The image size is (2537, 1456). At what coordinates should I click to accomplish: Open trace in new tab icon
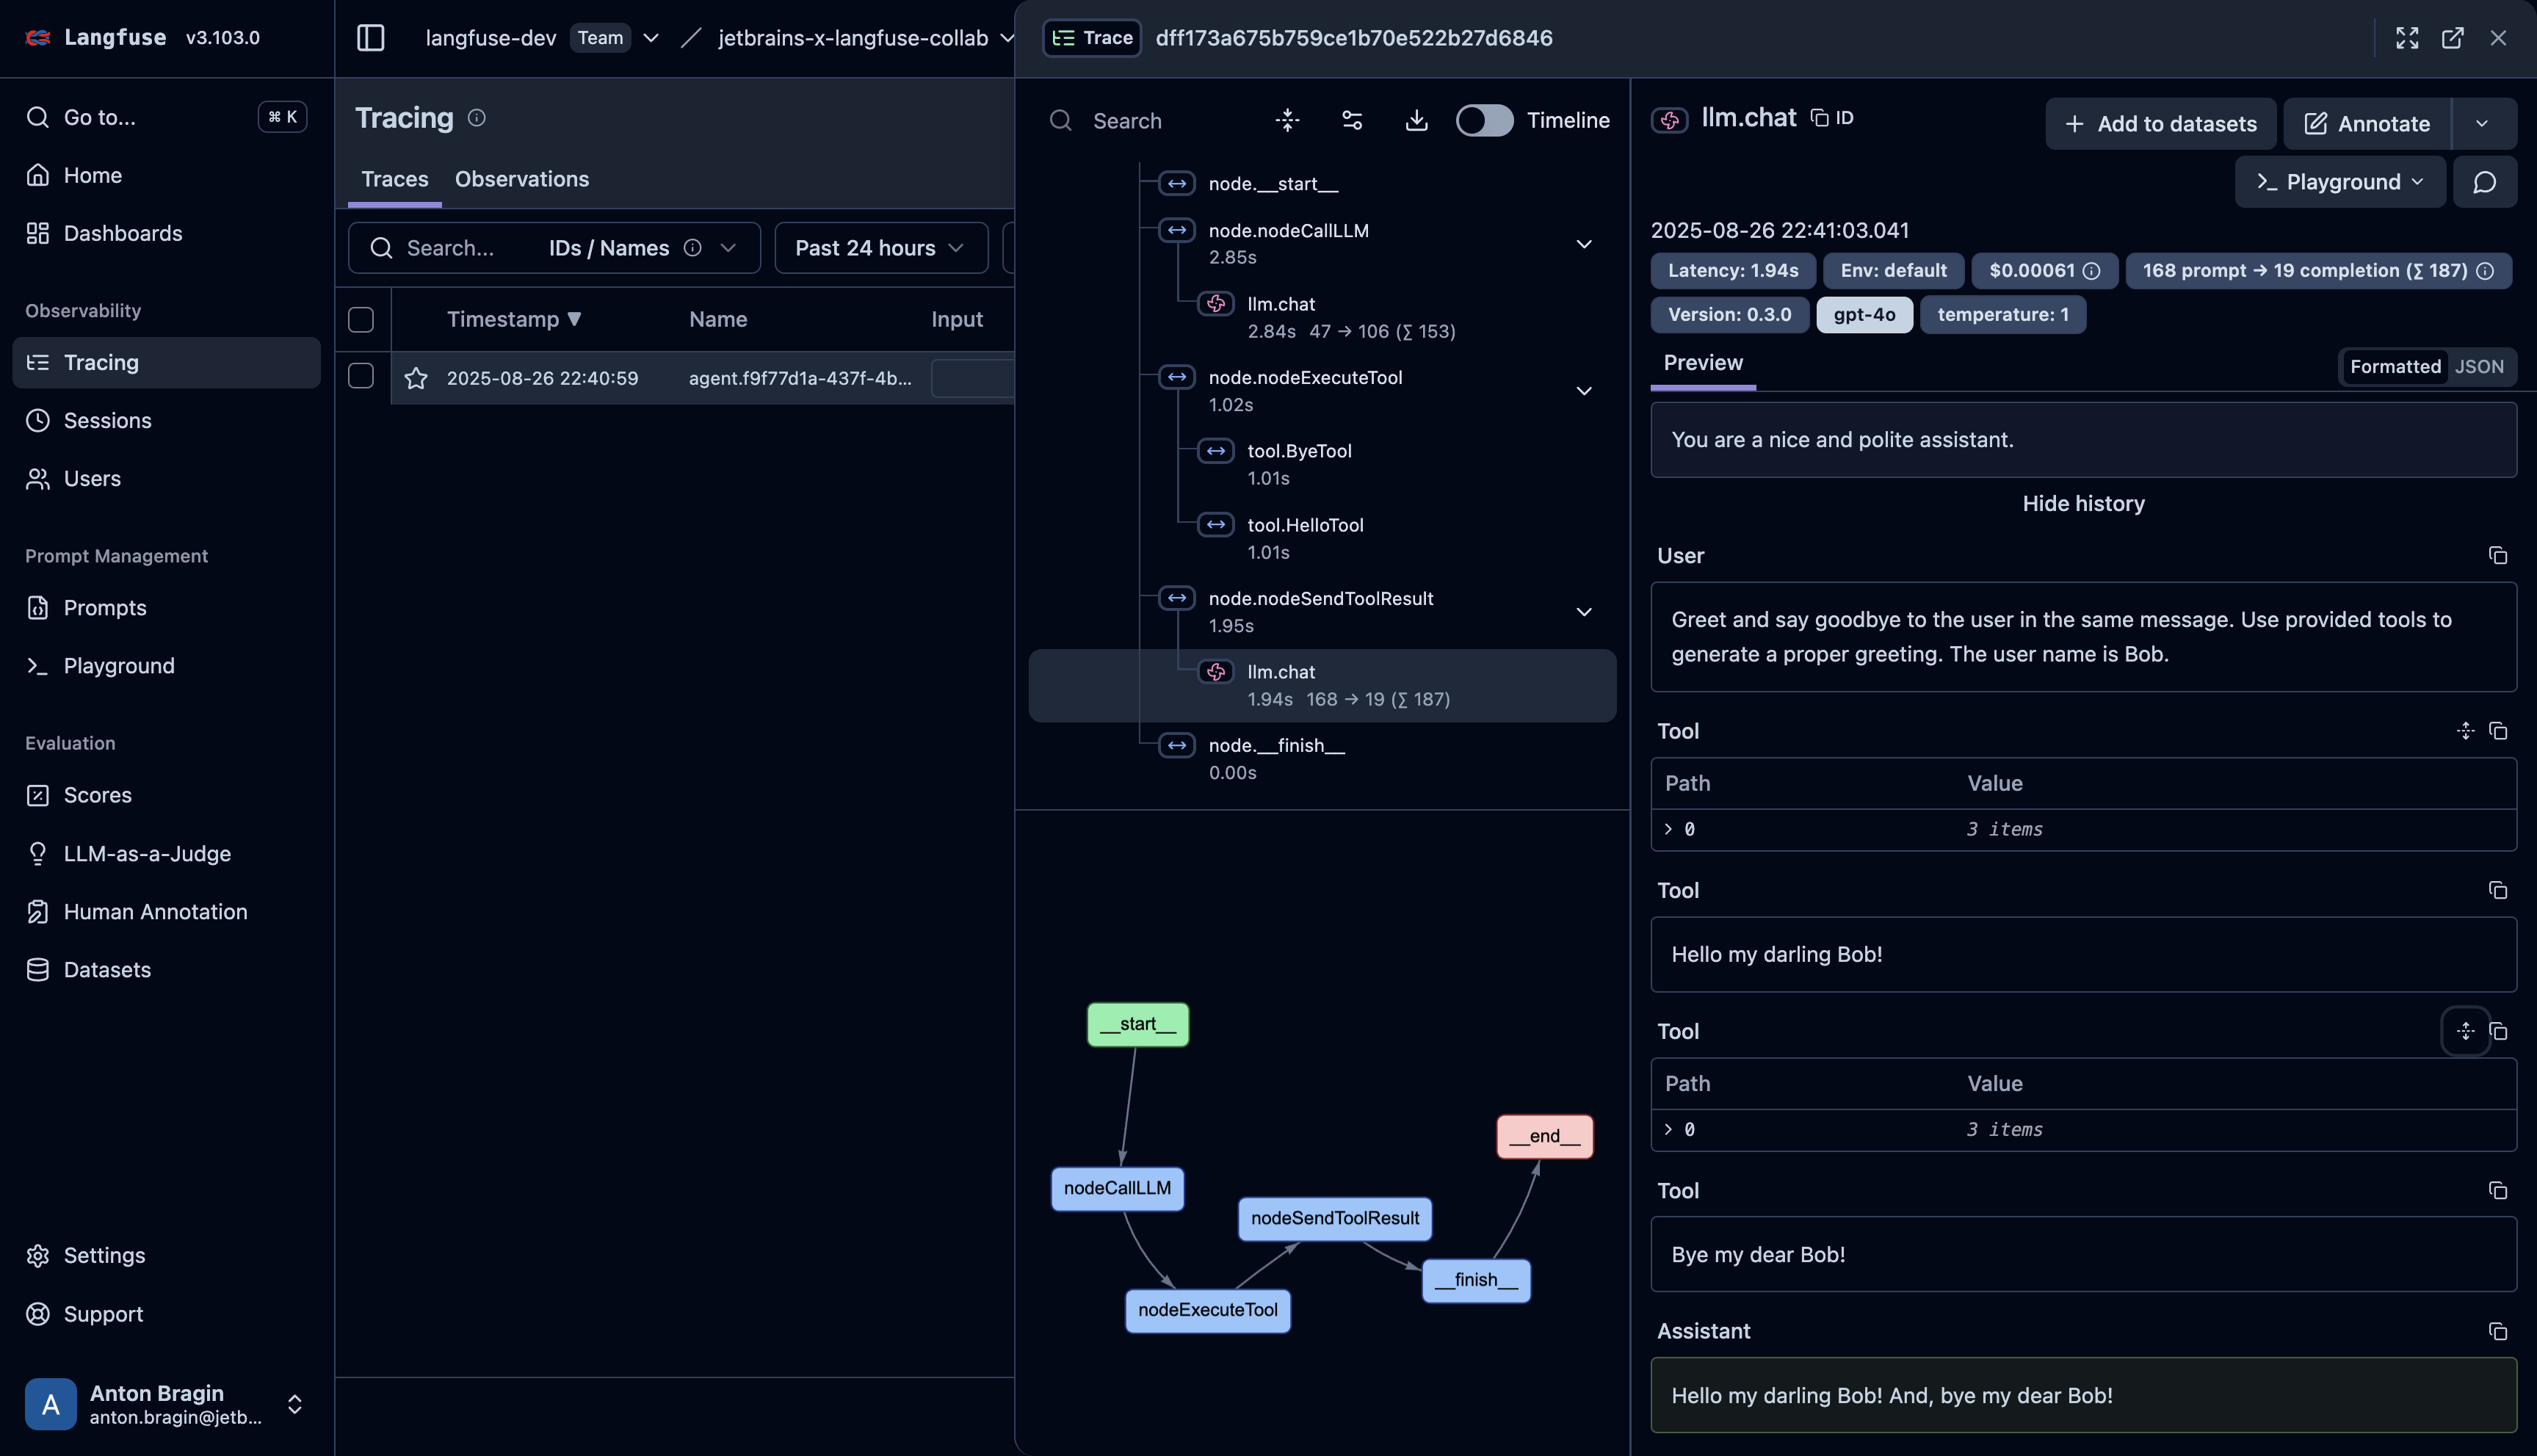coord(2452,38)
